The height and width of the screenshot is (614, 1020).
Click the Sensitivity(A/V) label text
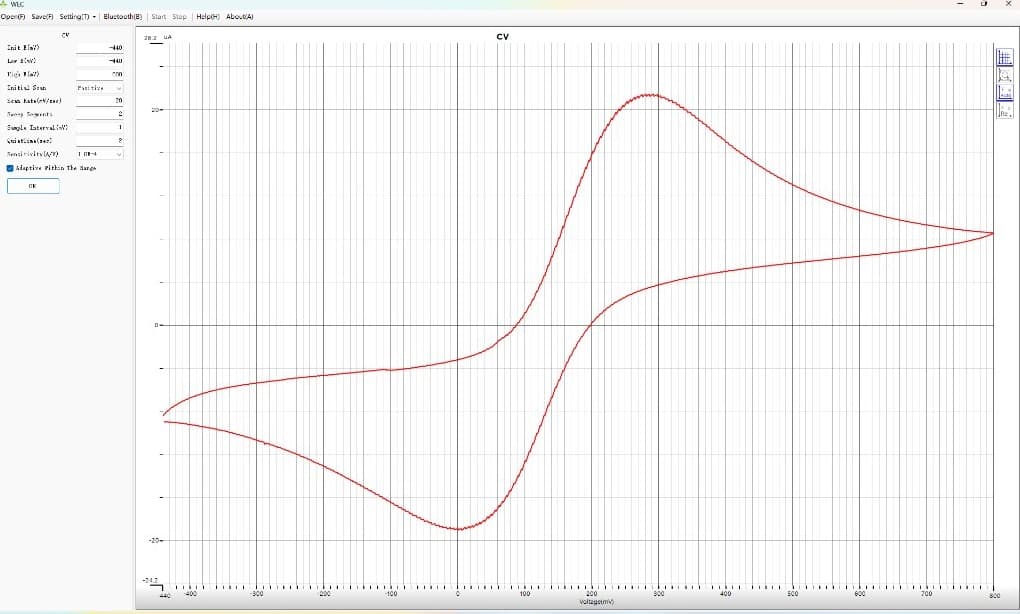(33, 154)
